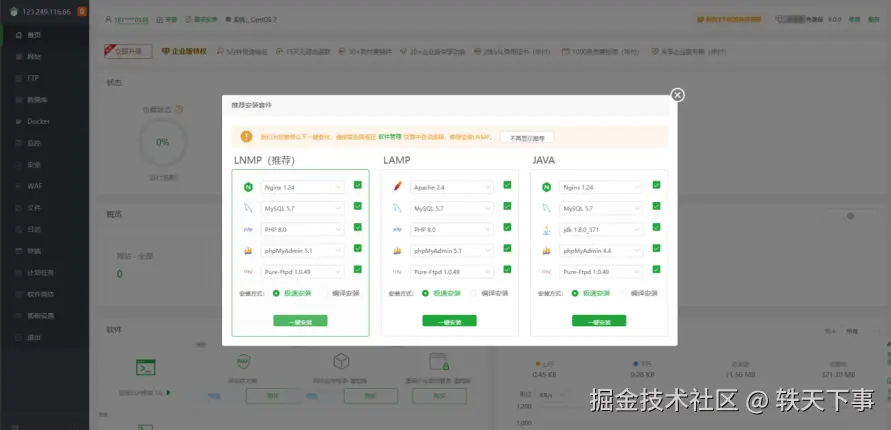
Task: Open the Nginx 1.24 version dropdown in JAVA
Action: point(601,187)
